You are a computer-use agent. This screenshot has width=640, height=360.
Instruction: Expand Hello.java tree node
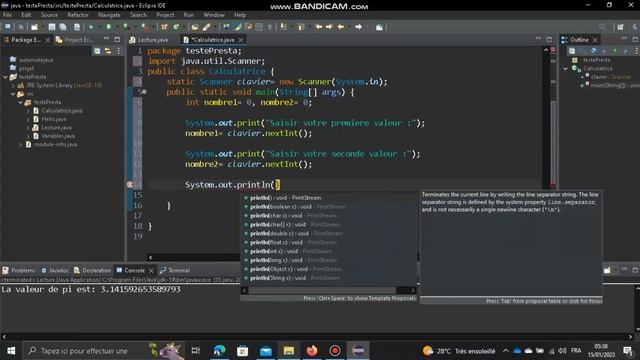[x=28, y=119]
